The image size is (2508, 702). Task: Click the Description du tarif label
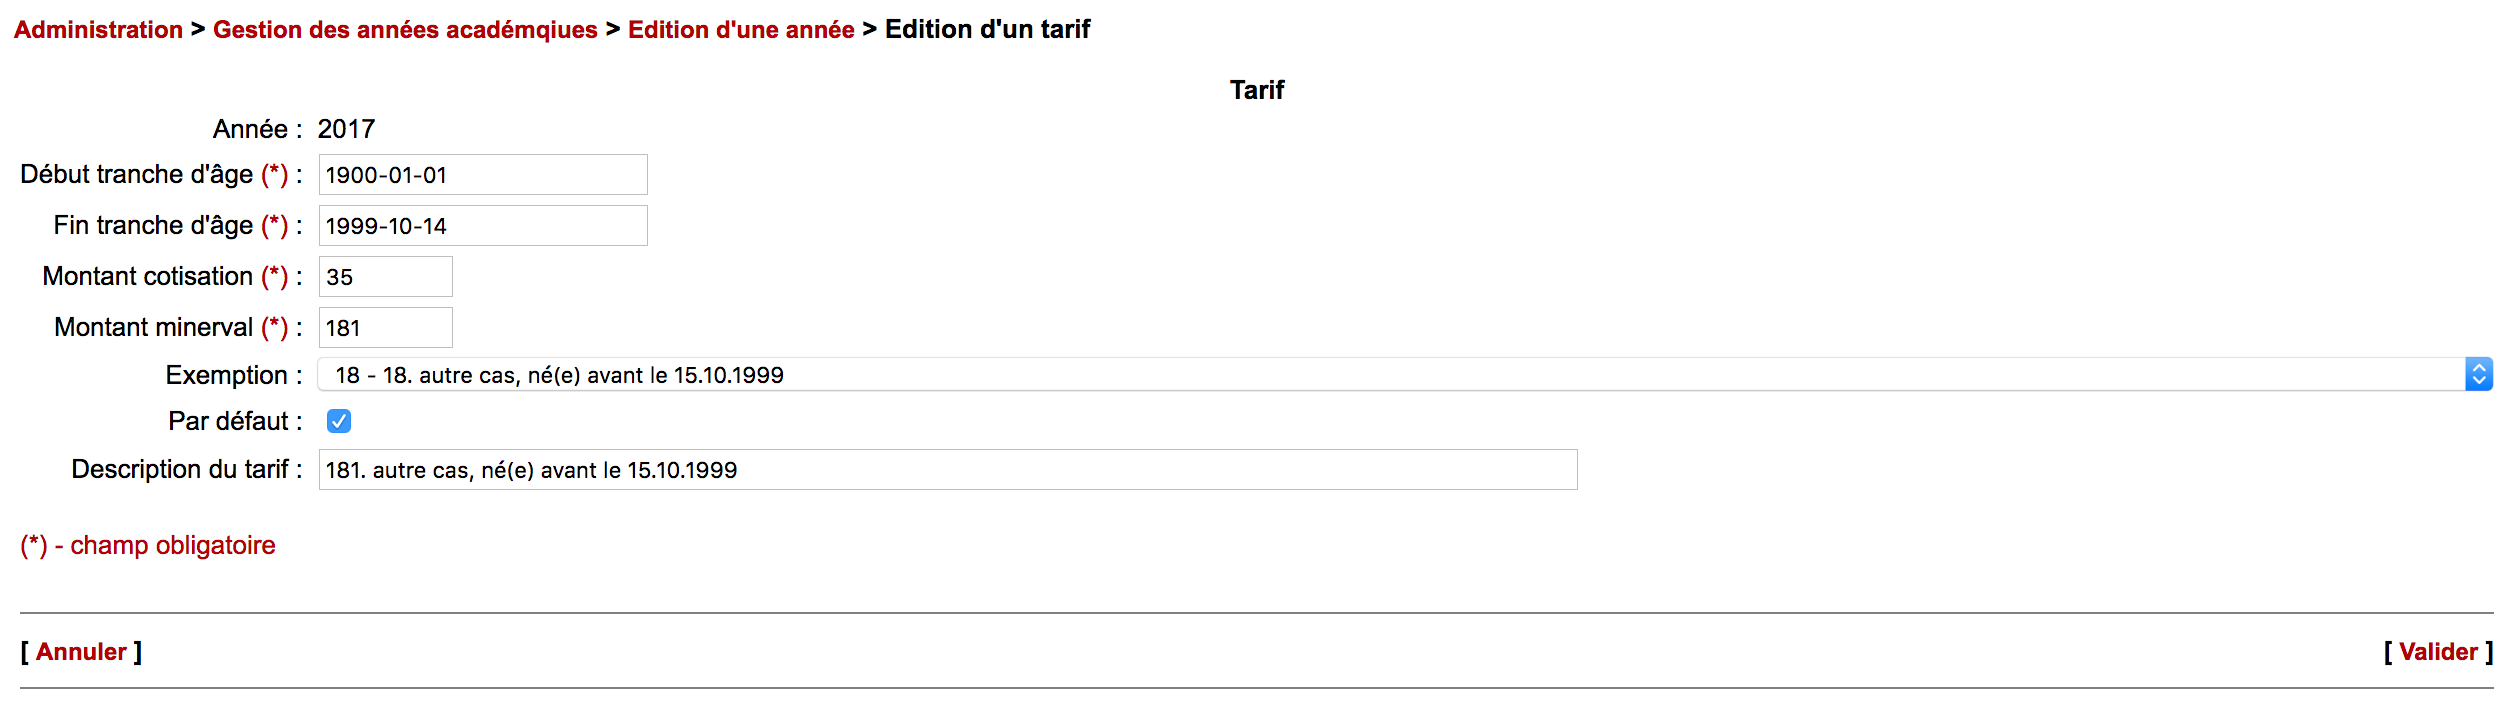pos(180,470)
